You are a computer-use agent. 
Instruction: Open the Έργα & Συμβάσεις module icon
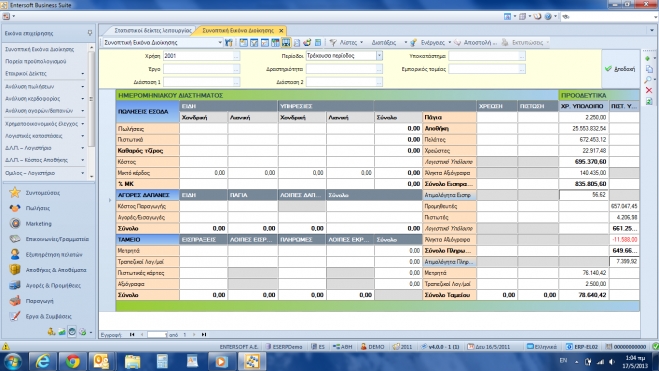15,316
